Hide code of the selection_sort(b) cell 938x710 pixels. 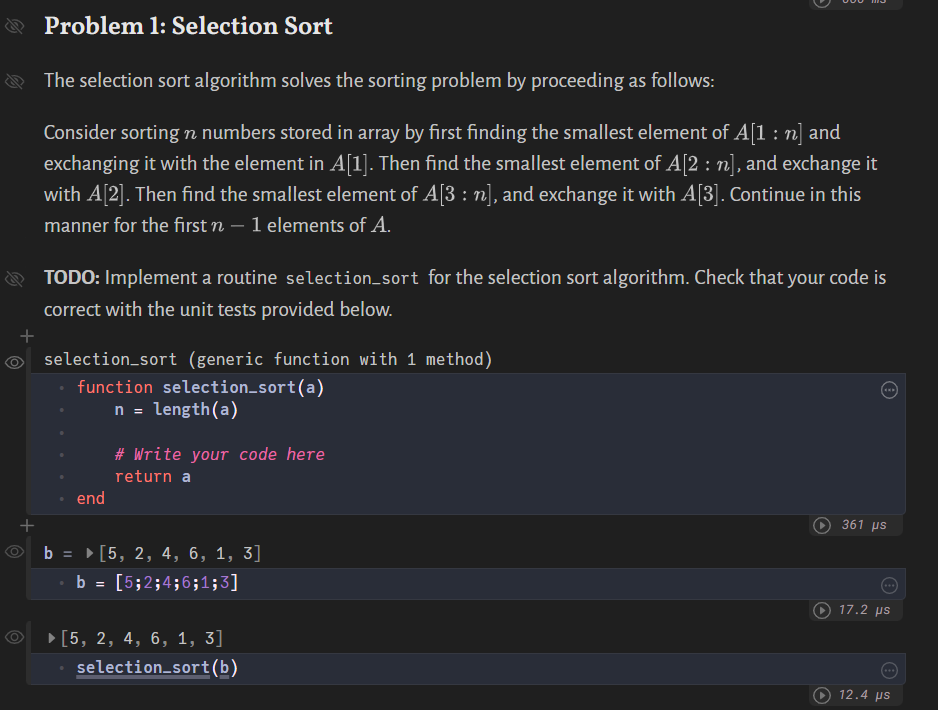[15, 637]
